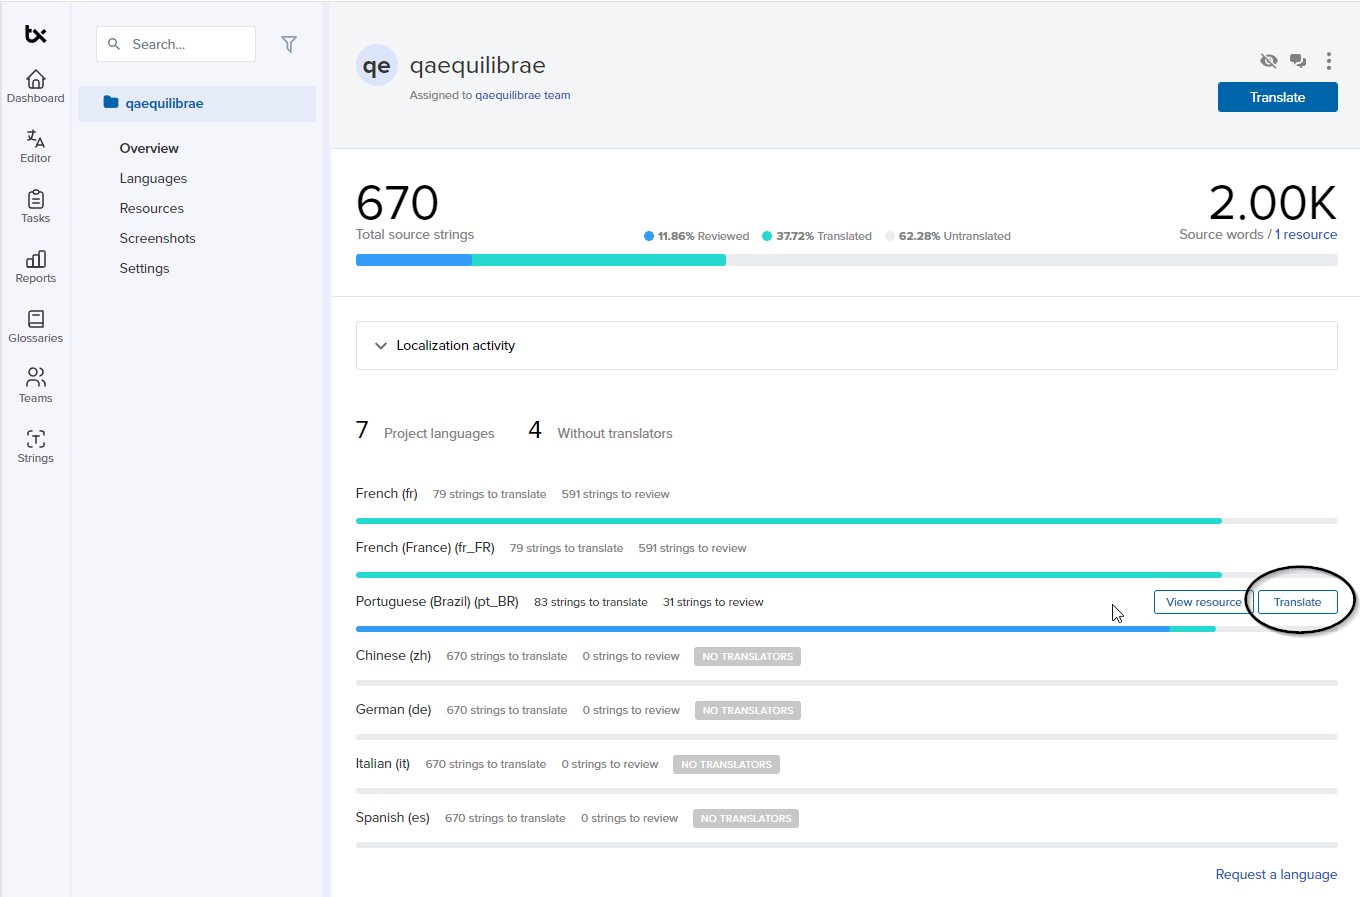Screen dimensions: 1360x897
Task: Open project comments chat icon
Action: coord(1298,61)
